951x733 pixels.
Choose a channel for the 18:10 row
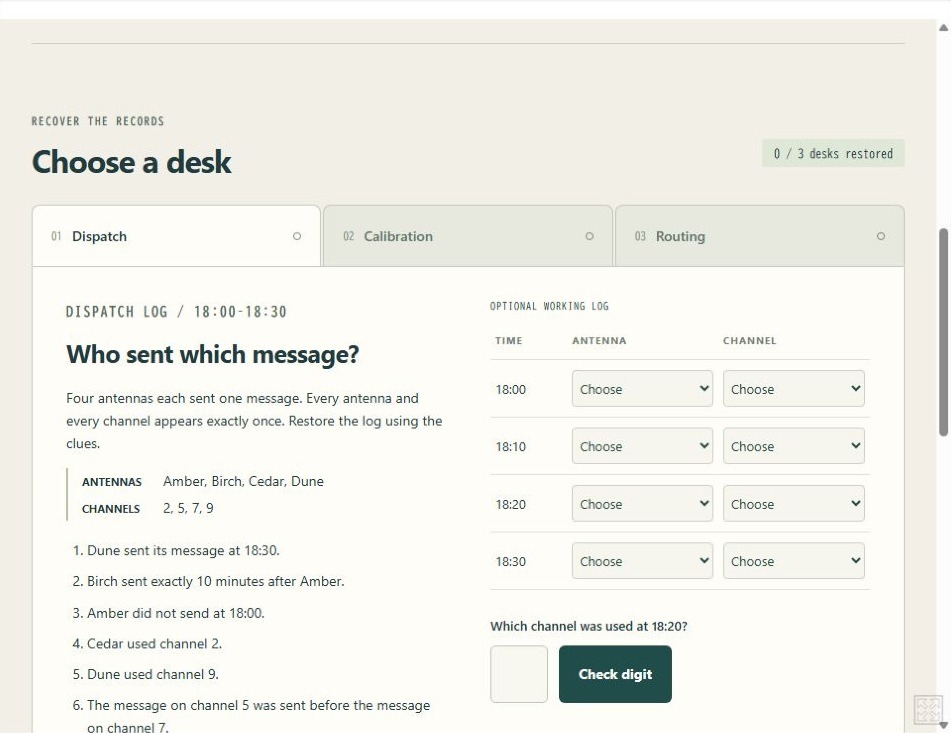tap(793, 446)
